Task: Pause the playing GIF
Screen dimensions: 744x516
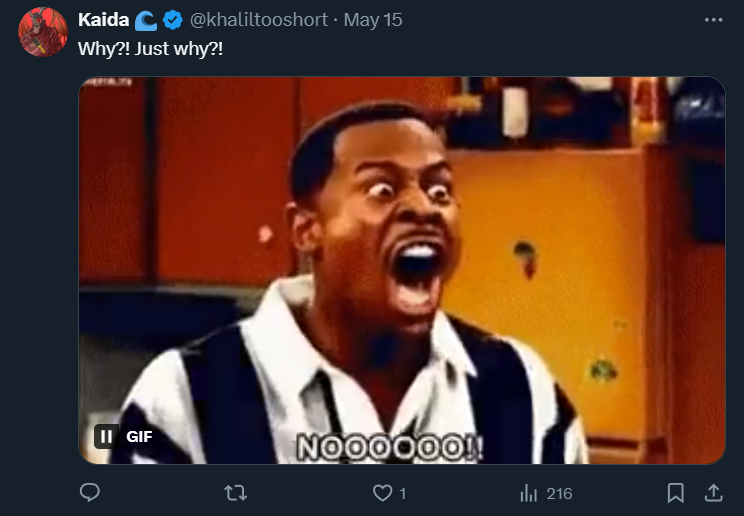Action: click(x=106, y=436)
